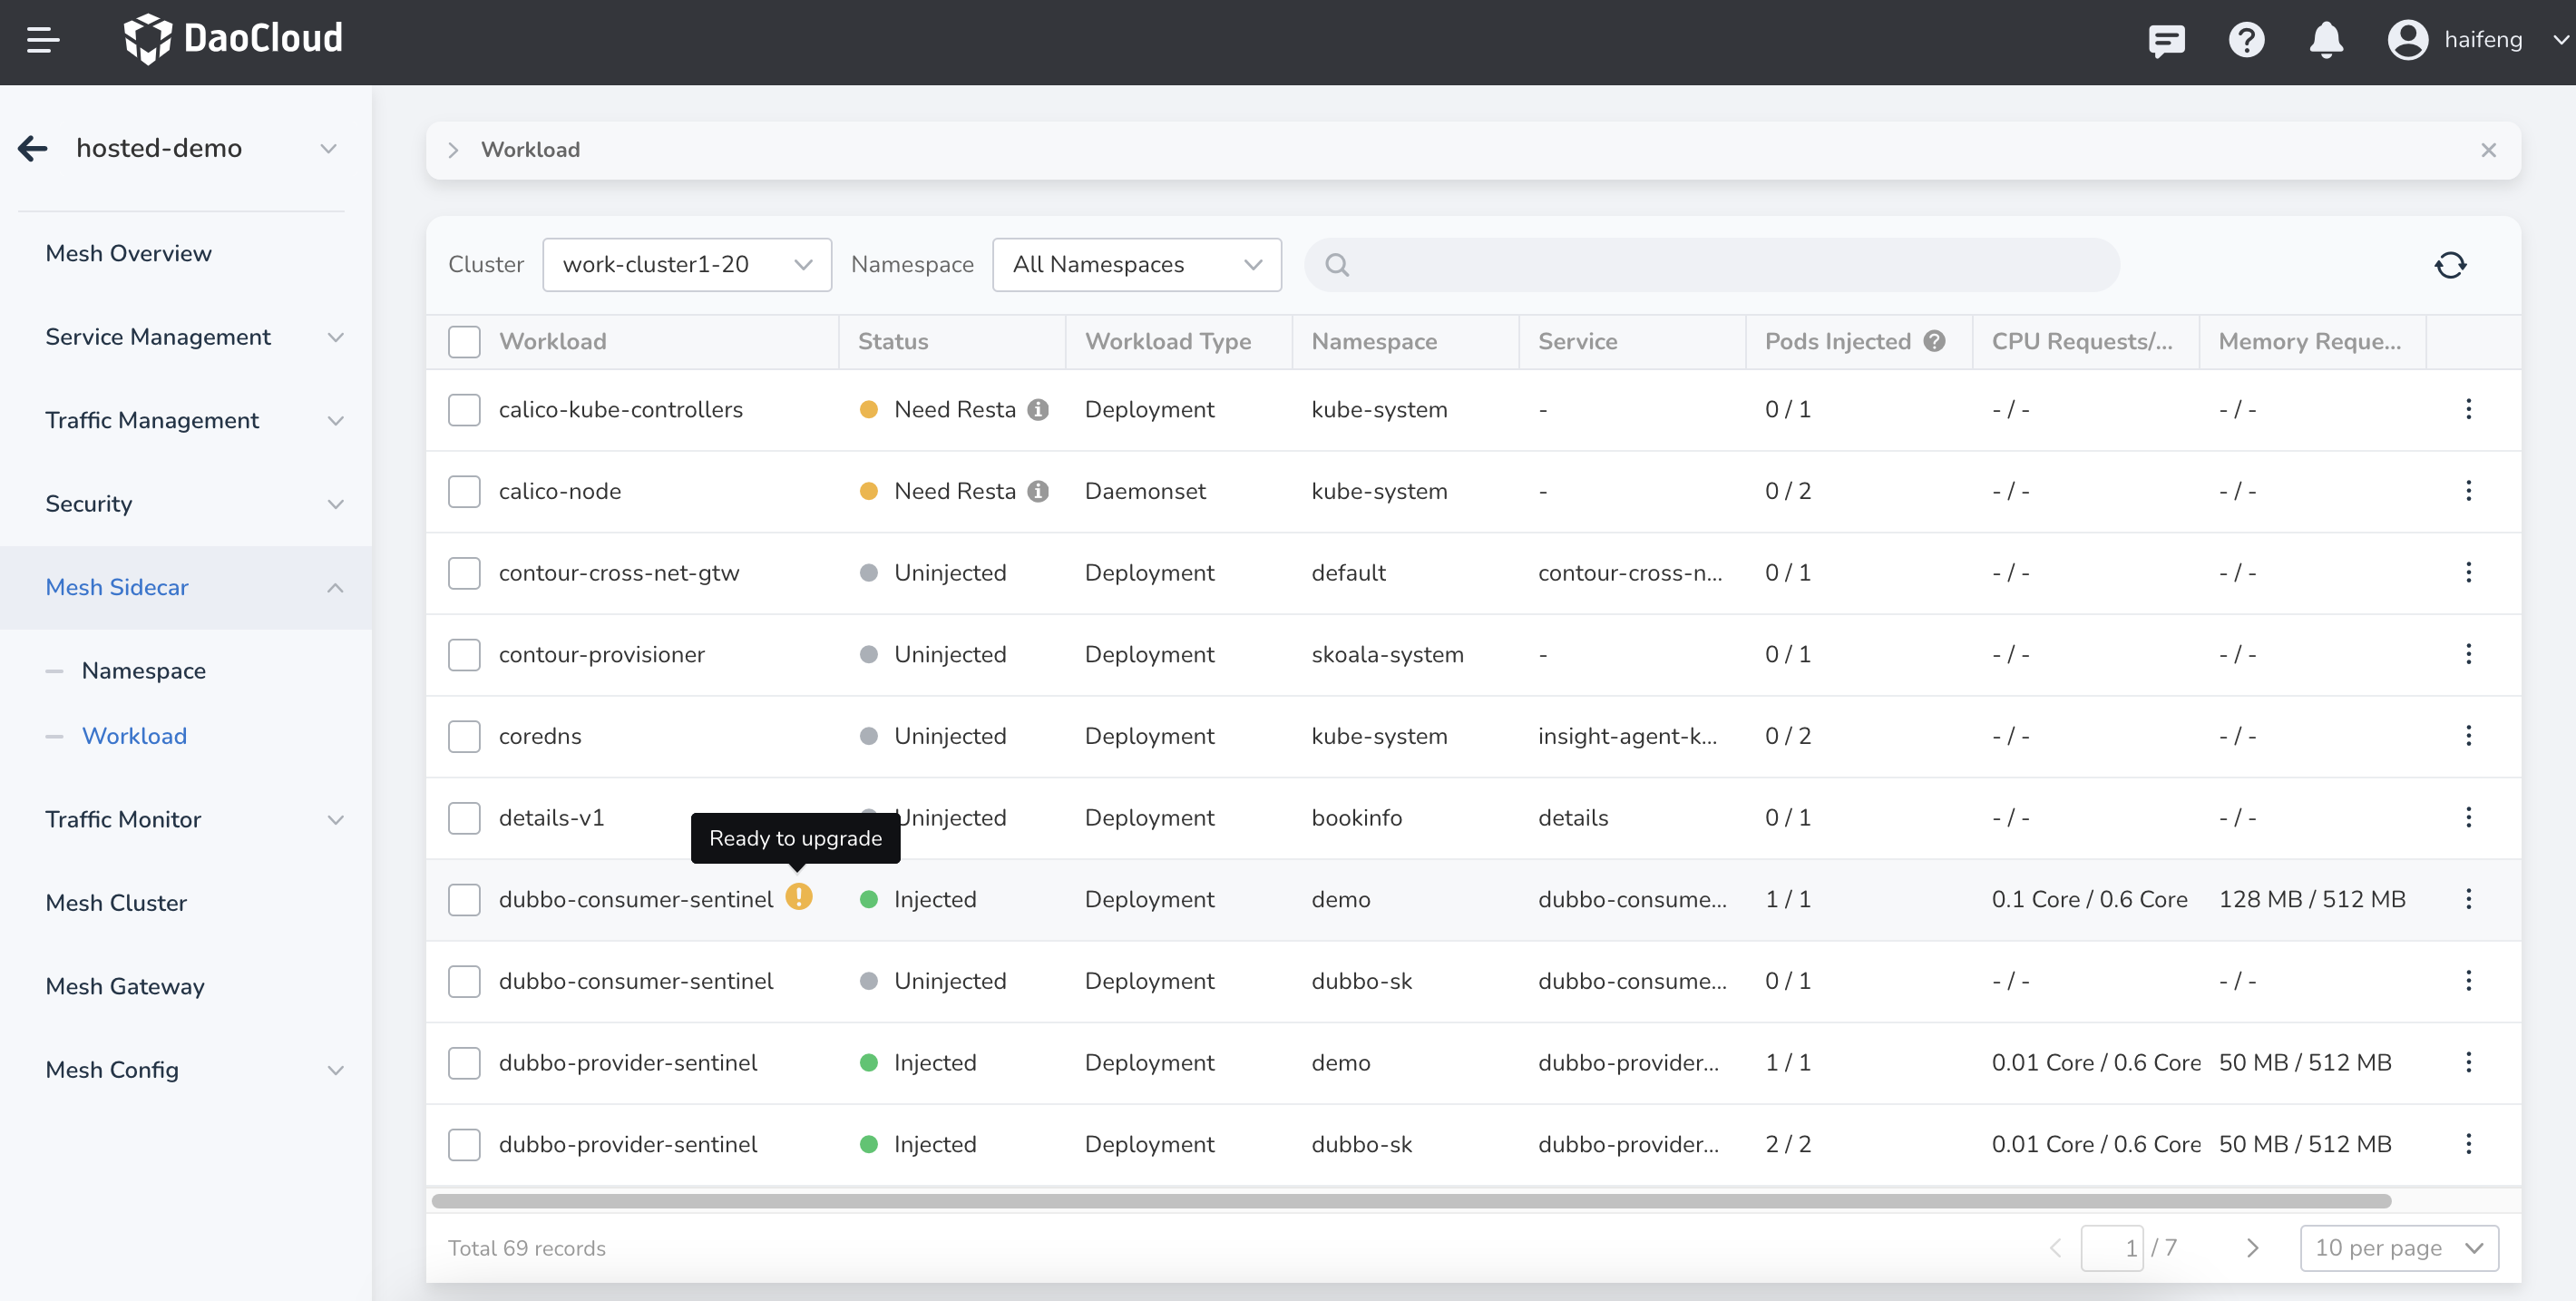Image resolution: width=2576 pixels, height=1301 pixels.
Task: Open actions menu for details-v1
Action: (x=2469, y=818)
